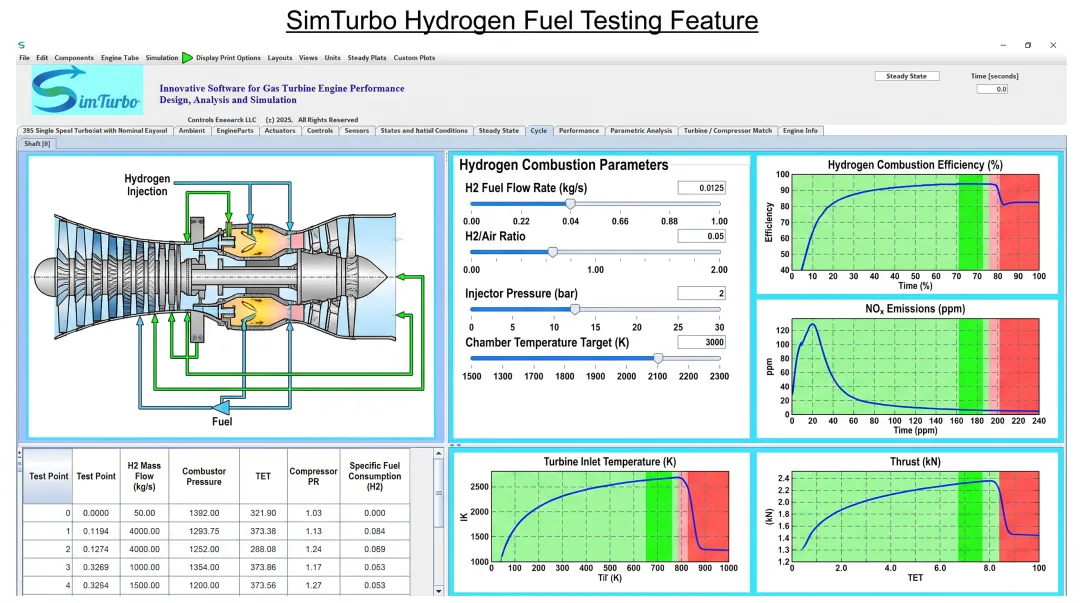
Task: Open the Units menu
Action: (332, 58)
